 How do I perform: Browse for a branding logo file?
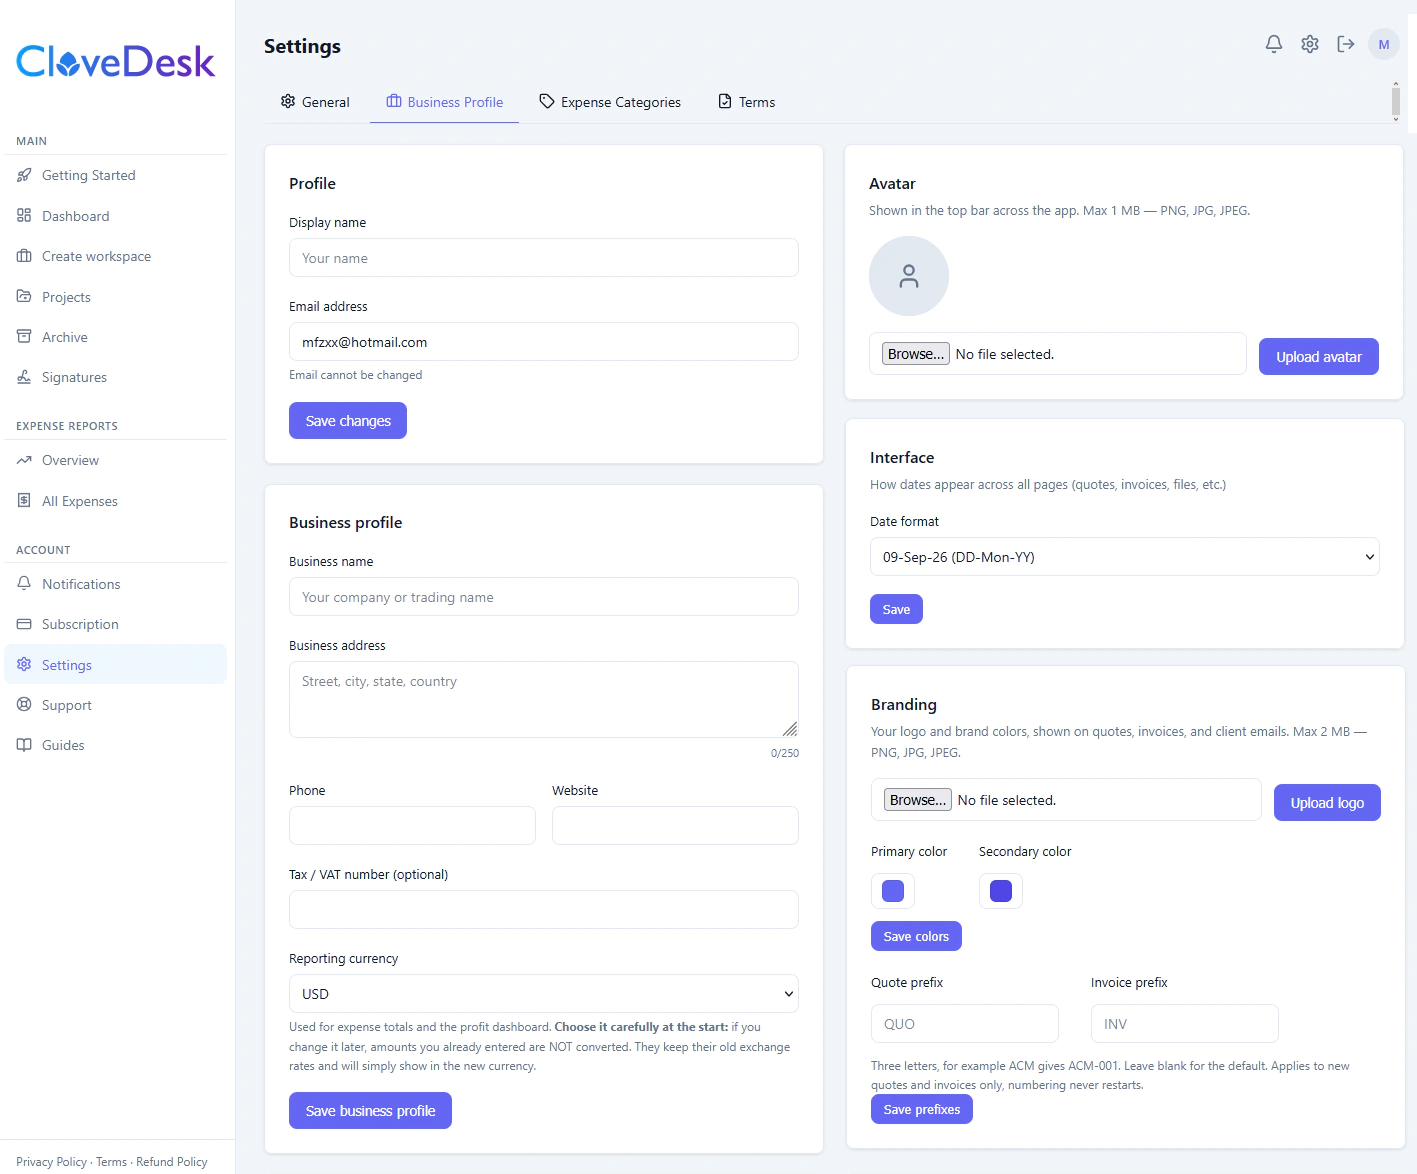(918, 800)
